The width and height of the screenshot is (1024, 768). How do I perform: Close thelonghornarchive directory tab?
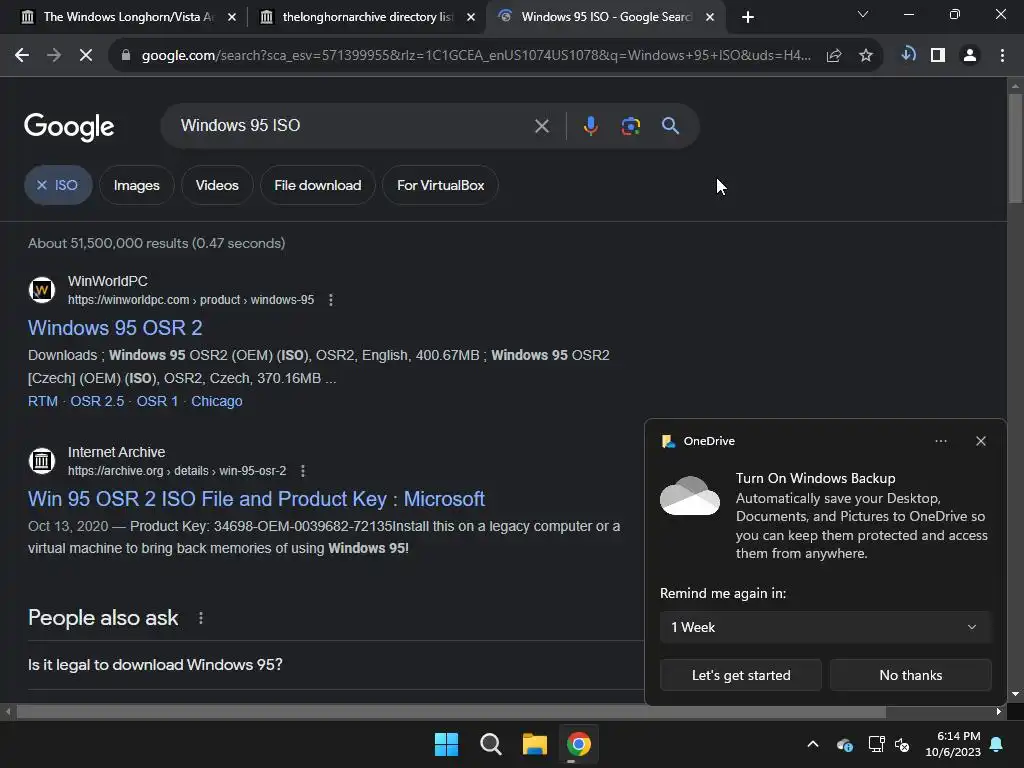471,18
